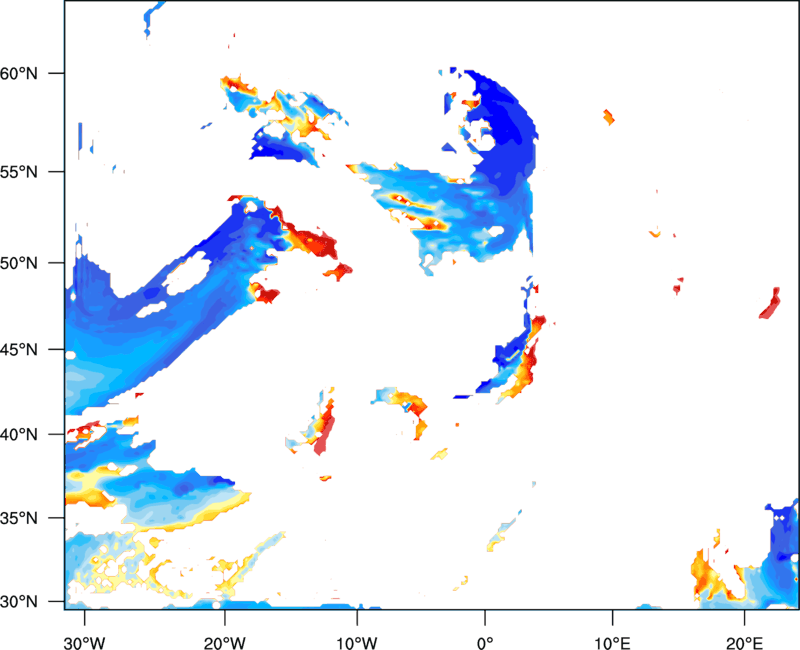Click the 0° longitude label
The image size is (800, 650).
(x=485, y=643)
